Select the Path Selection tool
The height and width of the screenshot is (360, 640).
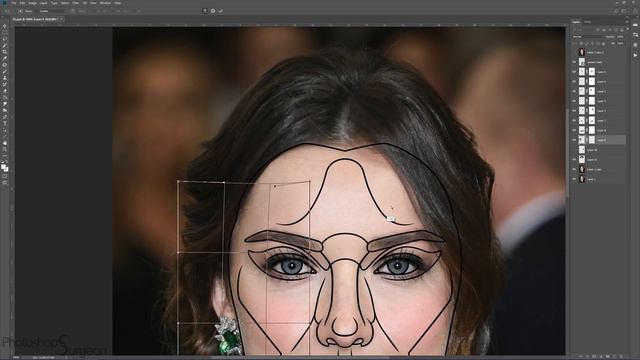pyautogui.click(x=4, y=130)
